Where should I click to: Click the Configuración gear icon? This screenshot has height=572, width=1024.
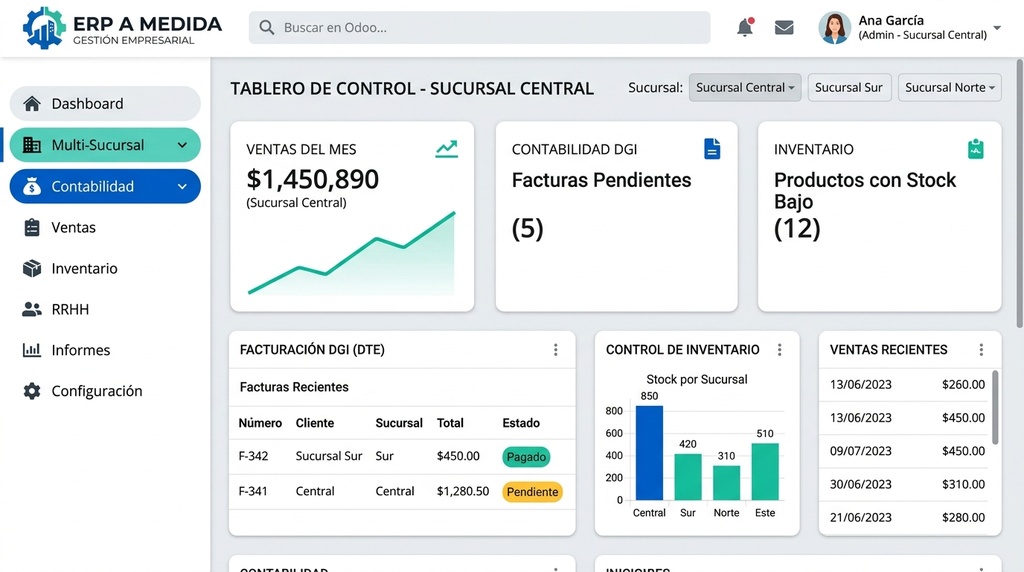(x=31, y=391)
